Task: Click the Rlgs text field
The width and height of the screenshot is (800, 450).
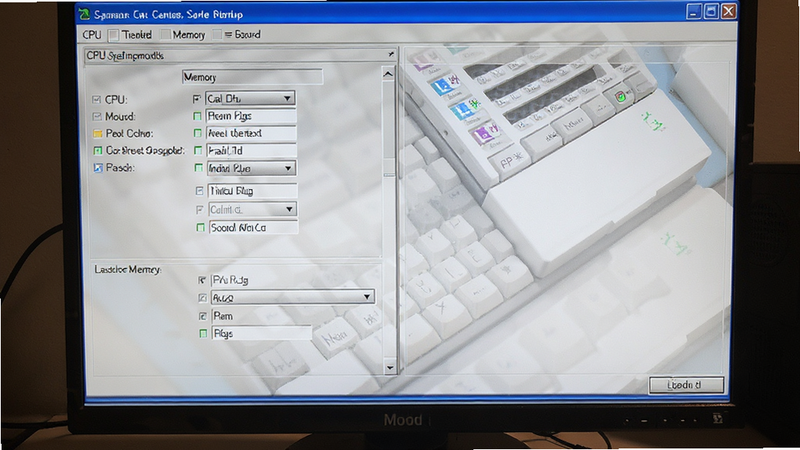Action: [262, 334]
